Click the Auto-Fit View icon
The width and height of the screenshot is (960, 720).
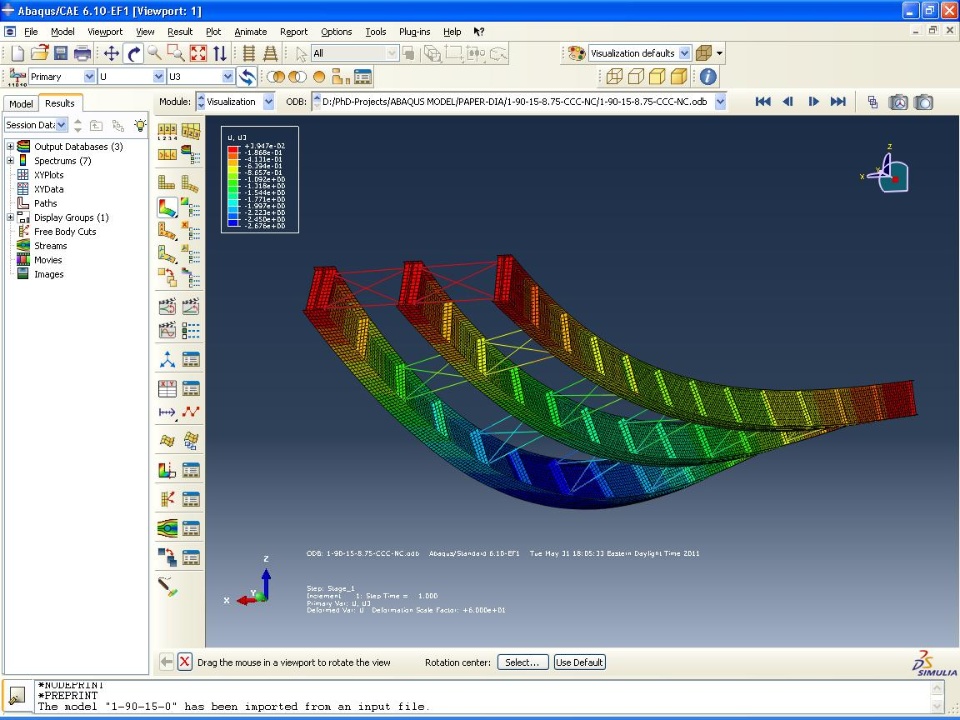click(198, 53)
